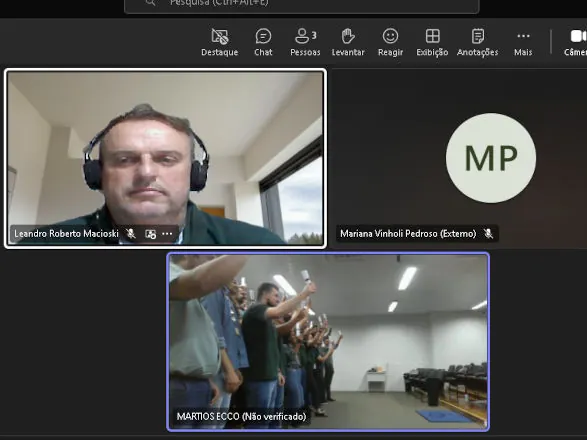Click the Mariana Vinholi Pedroso name label
Screen dimensions: 587x440
[408, 234]
